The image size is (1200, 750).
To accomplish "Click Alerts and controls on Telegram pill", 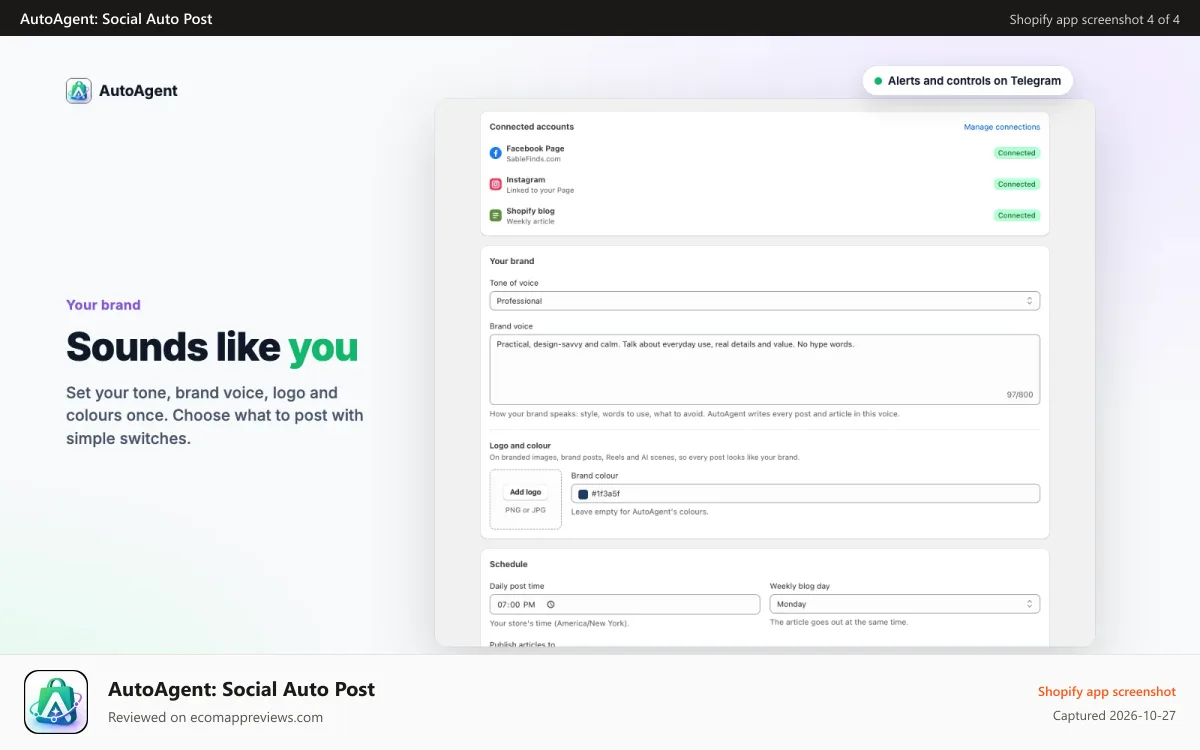I will click(968, 81).
